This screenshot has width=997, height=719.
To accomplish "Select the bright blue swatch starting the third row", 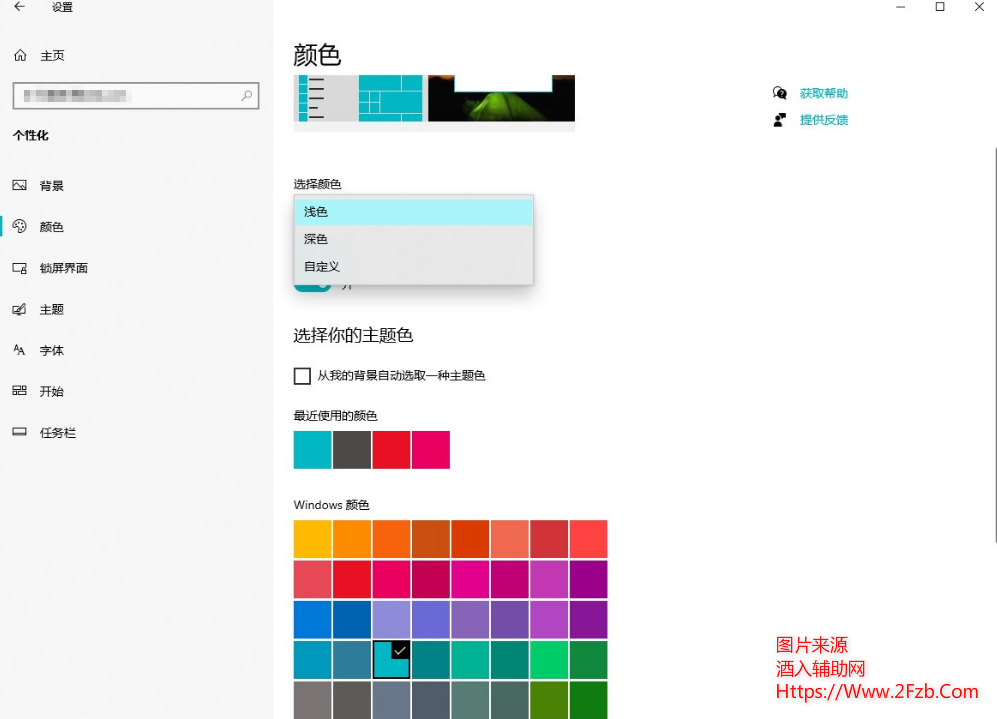I will click(x=312, y=619).
